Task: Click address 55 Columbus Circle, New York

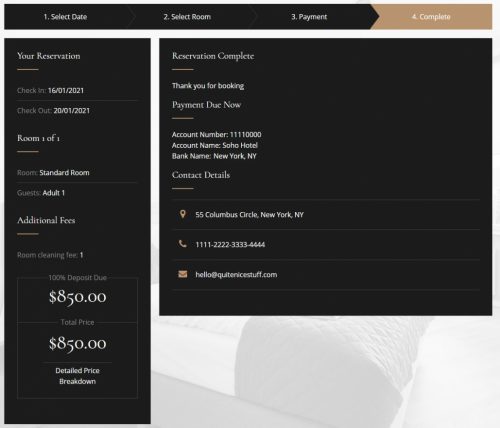Action: pos(249,215)
